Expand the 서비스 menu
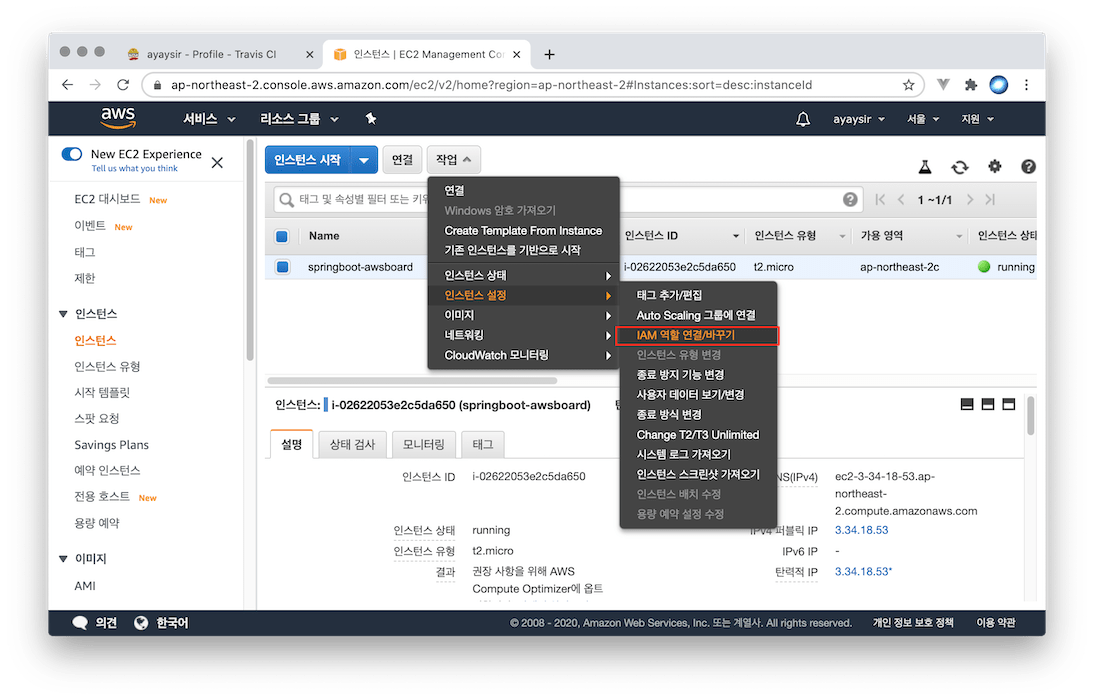 tap(209, 119)
